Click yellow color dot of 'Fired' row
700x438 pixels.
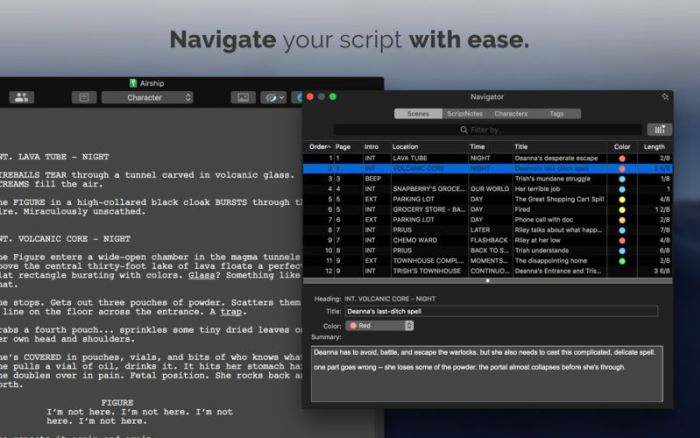pyautogui.click(x=622, y=210)
